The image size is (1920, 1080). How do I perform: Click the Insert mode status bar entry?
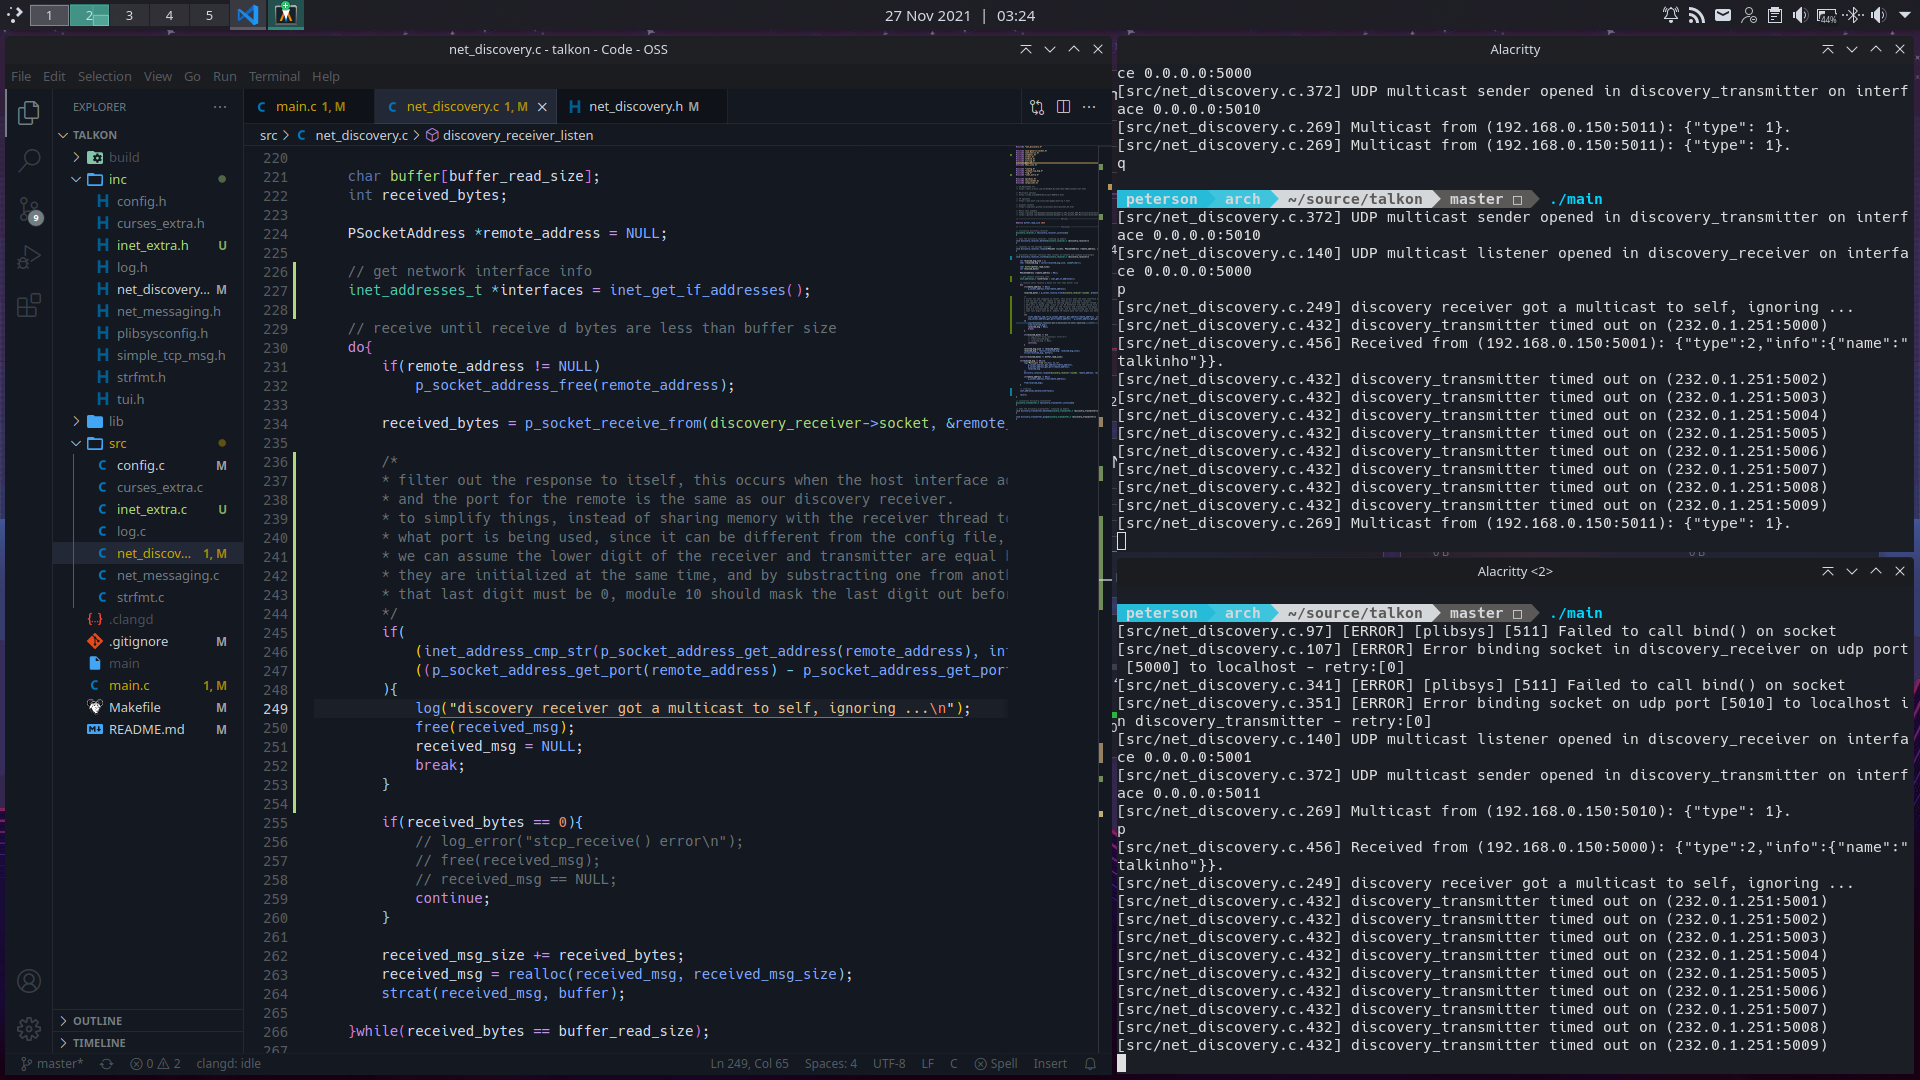pyautogui.click(x=1050, y=1064)
